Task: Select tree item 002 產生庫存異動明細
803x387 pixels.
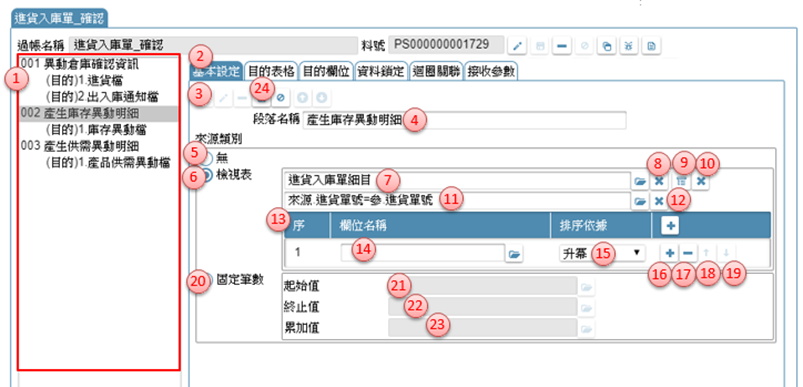Action: tap(99, 114)
